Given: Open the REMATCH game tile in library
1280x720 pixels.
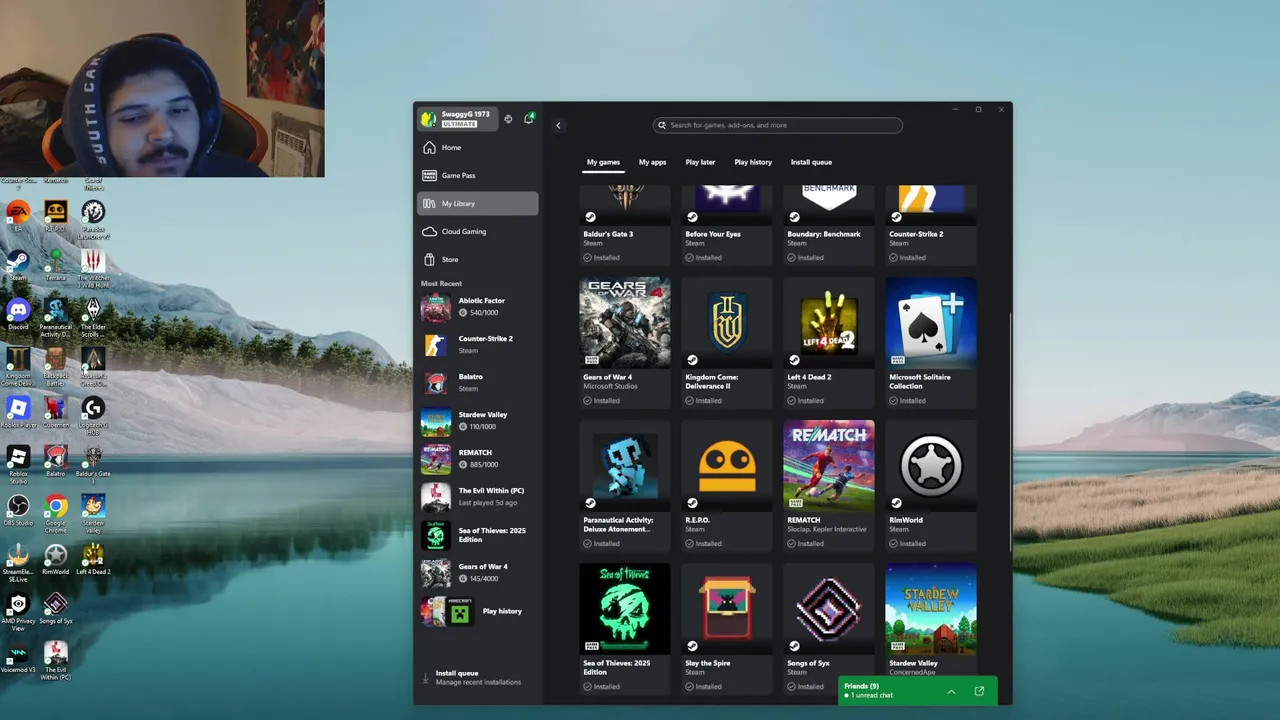Looking at the screenshot, I should pyautogui.click(x=829, y=485).
